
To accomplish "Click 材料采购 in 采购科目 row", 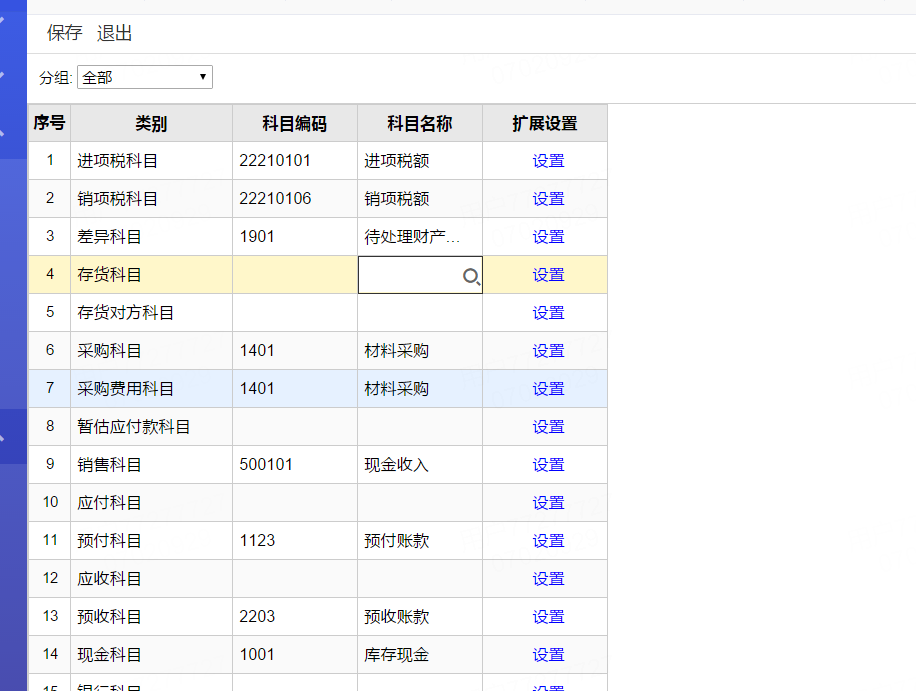I will tap(420, 350).
